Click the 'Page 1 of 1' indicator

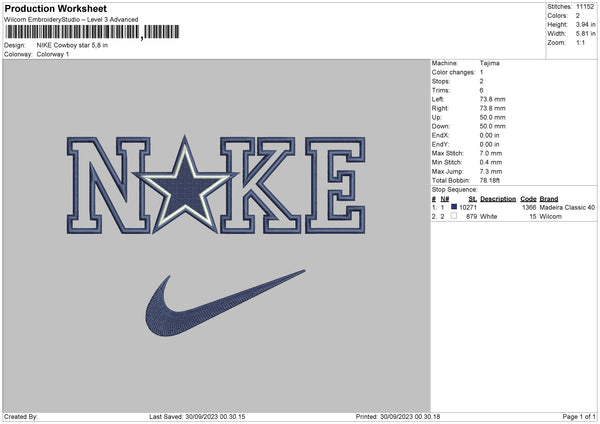pos(579,417)
